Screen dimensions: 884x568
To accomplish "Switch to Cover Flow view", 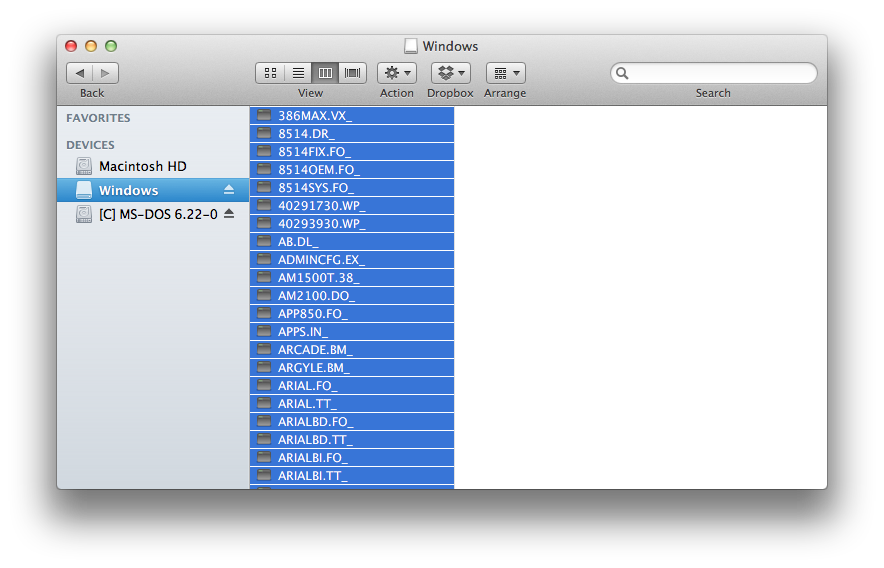I will point(353,73).
